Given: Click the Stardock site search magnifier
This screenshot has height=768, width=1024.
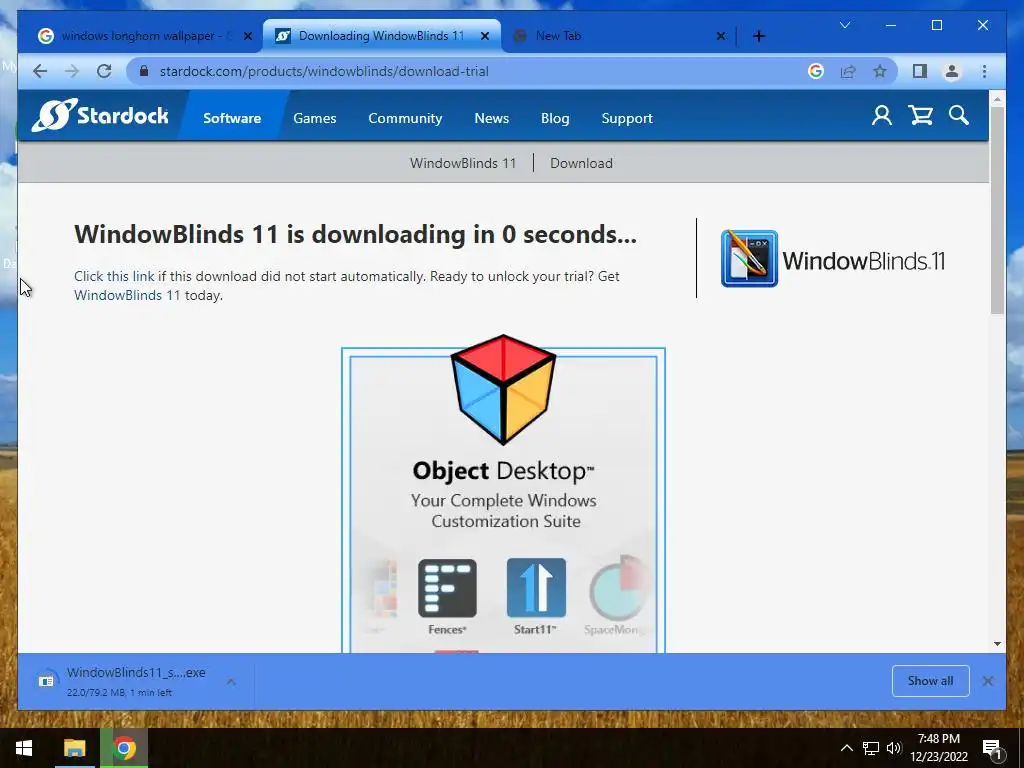Looking at the screenshot, I should point(959,116).
